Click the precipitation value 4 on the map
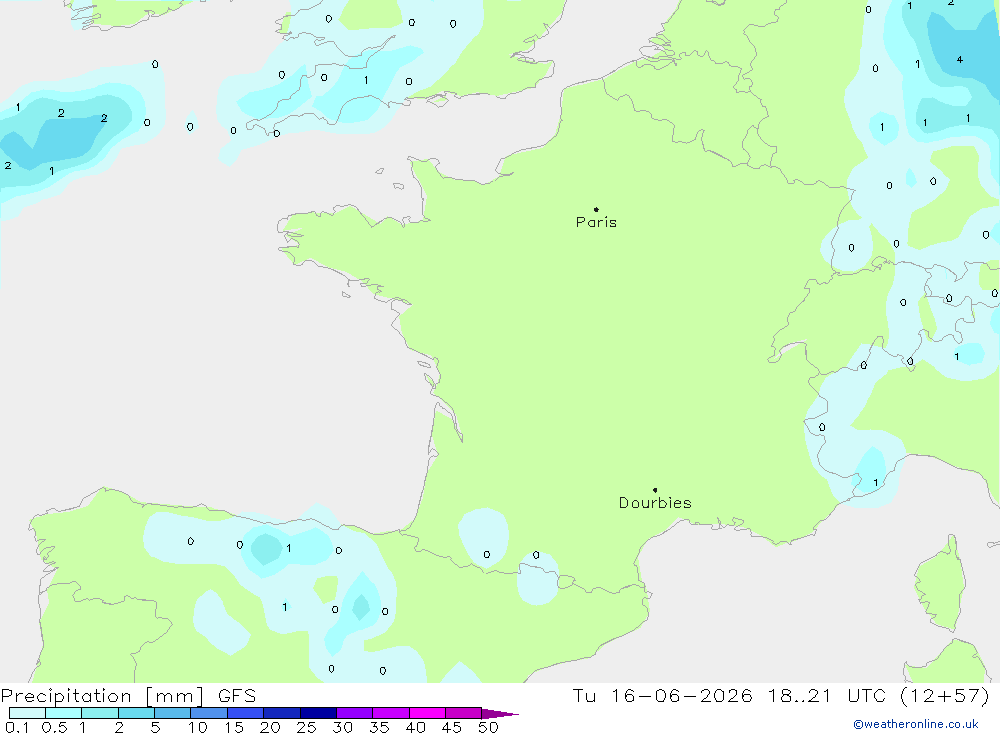Viewport: 1000px width, 733px height. 960,59
